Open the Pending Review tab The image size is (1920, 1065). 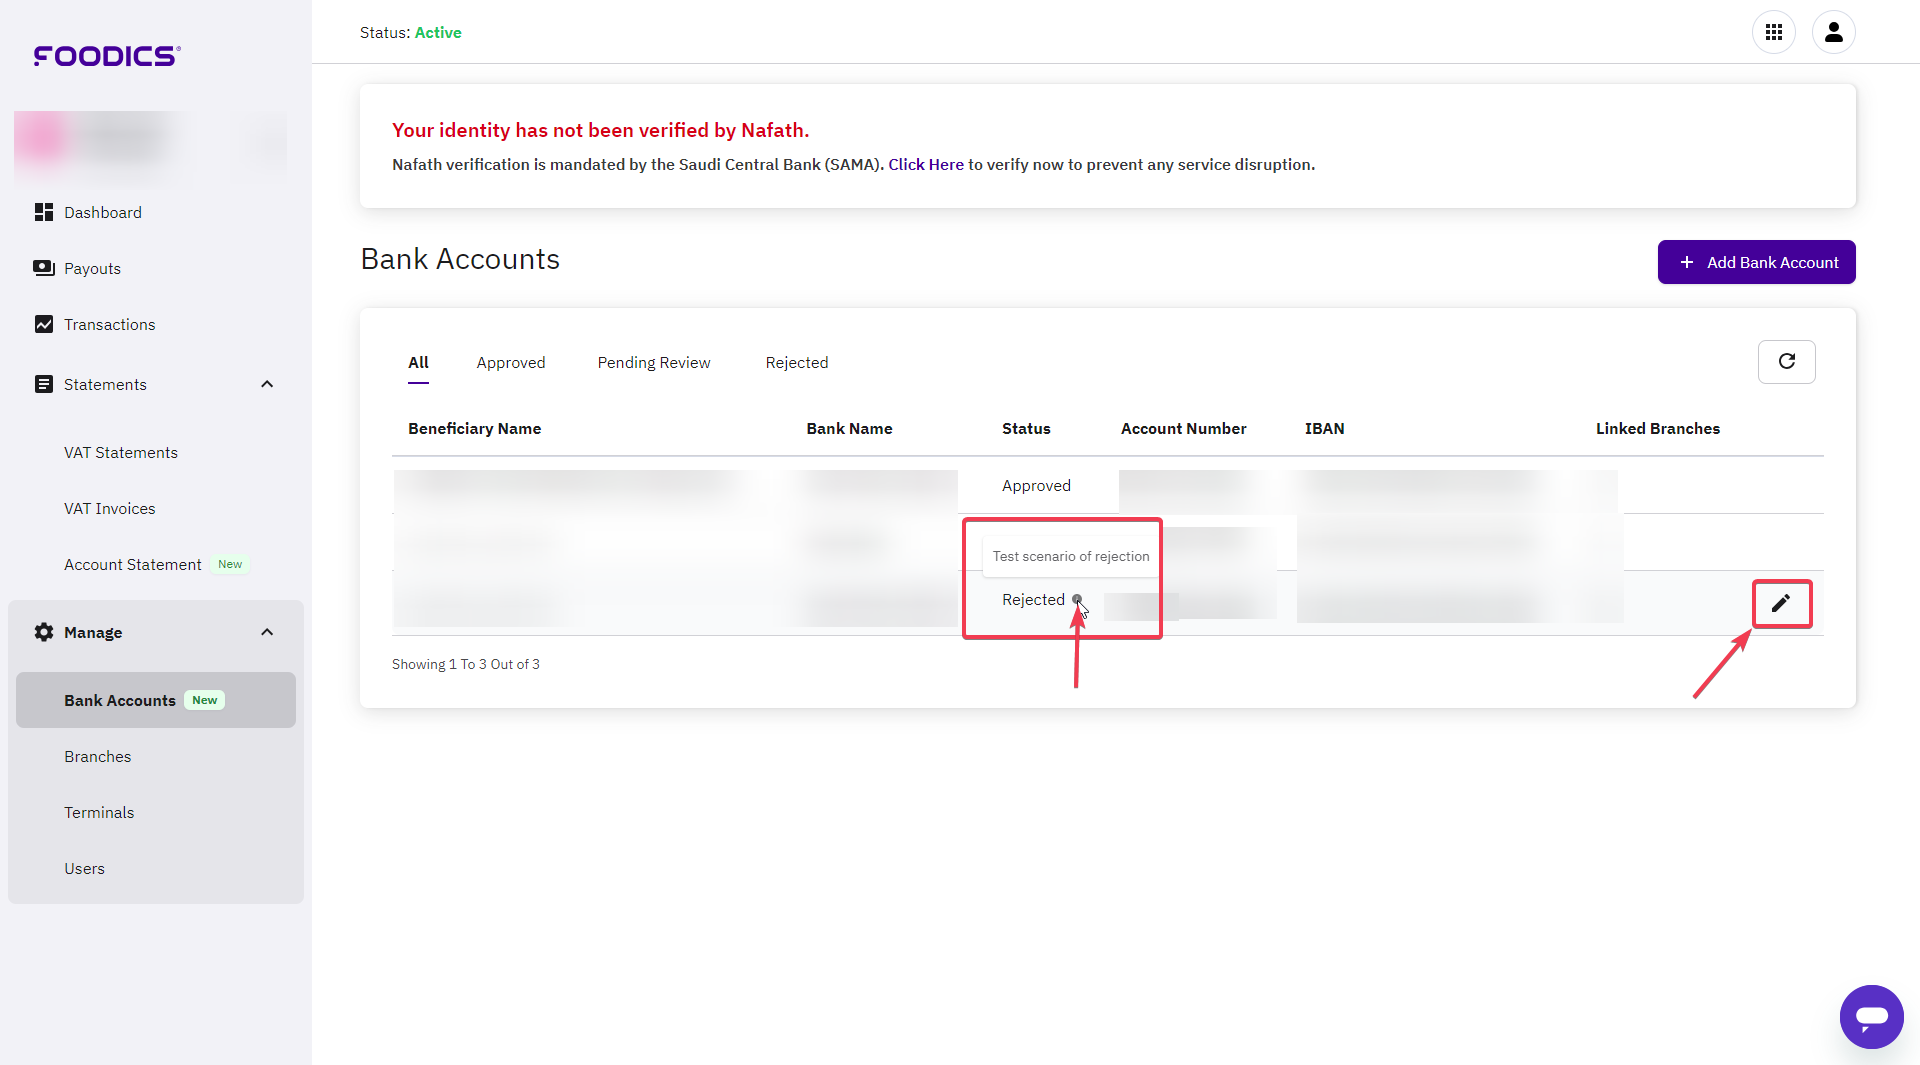(x=653, y=362)
